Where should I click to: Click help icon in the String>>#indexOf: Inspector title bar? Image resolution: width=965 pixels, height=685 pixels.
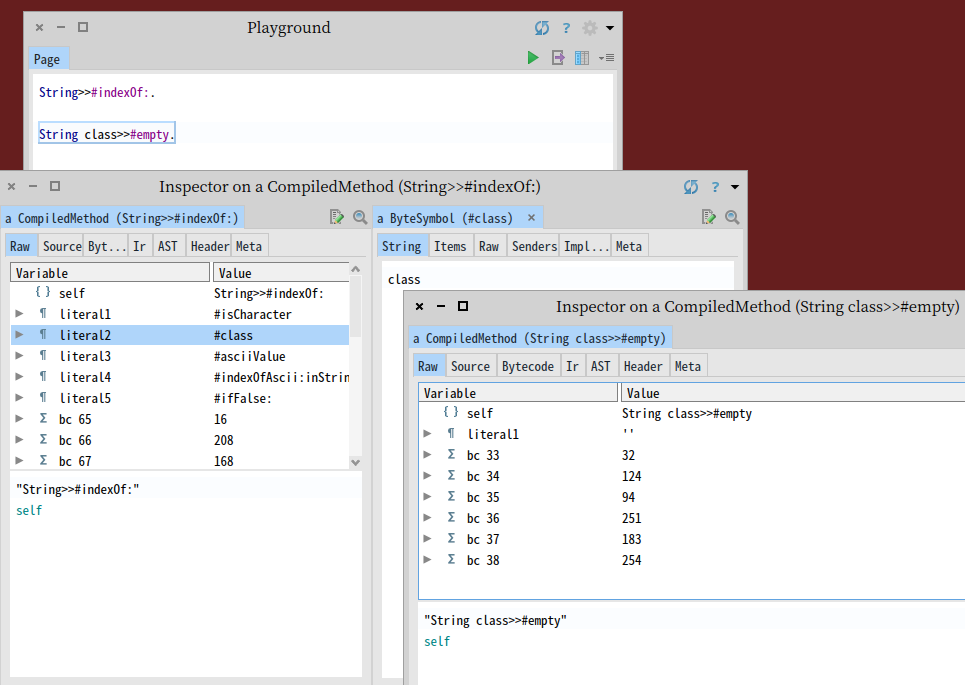coord(715,187)
